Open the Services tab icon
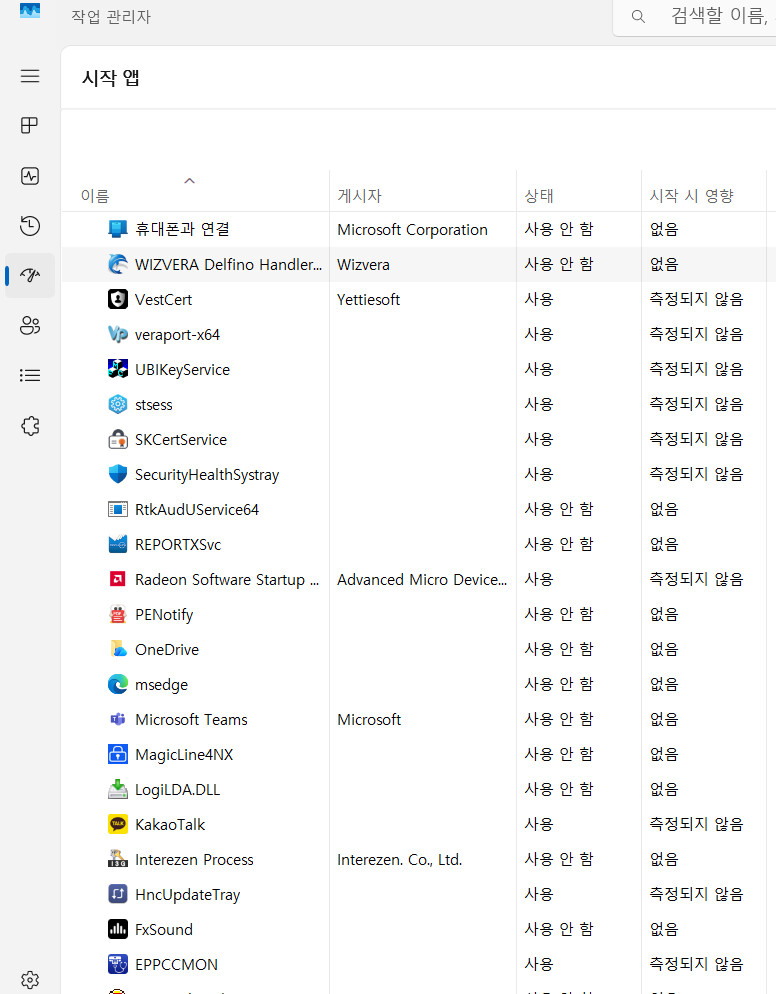Image resolution: width=776 pixels, height=994 pixels. pyautogui.click(x=30, y=426)
